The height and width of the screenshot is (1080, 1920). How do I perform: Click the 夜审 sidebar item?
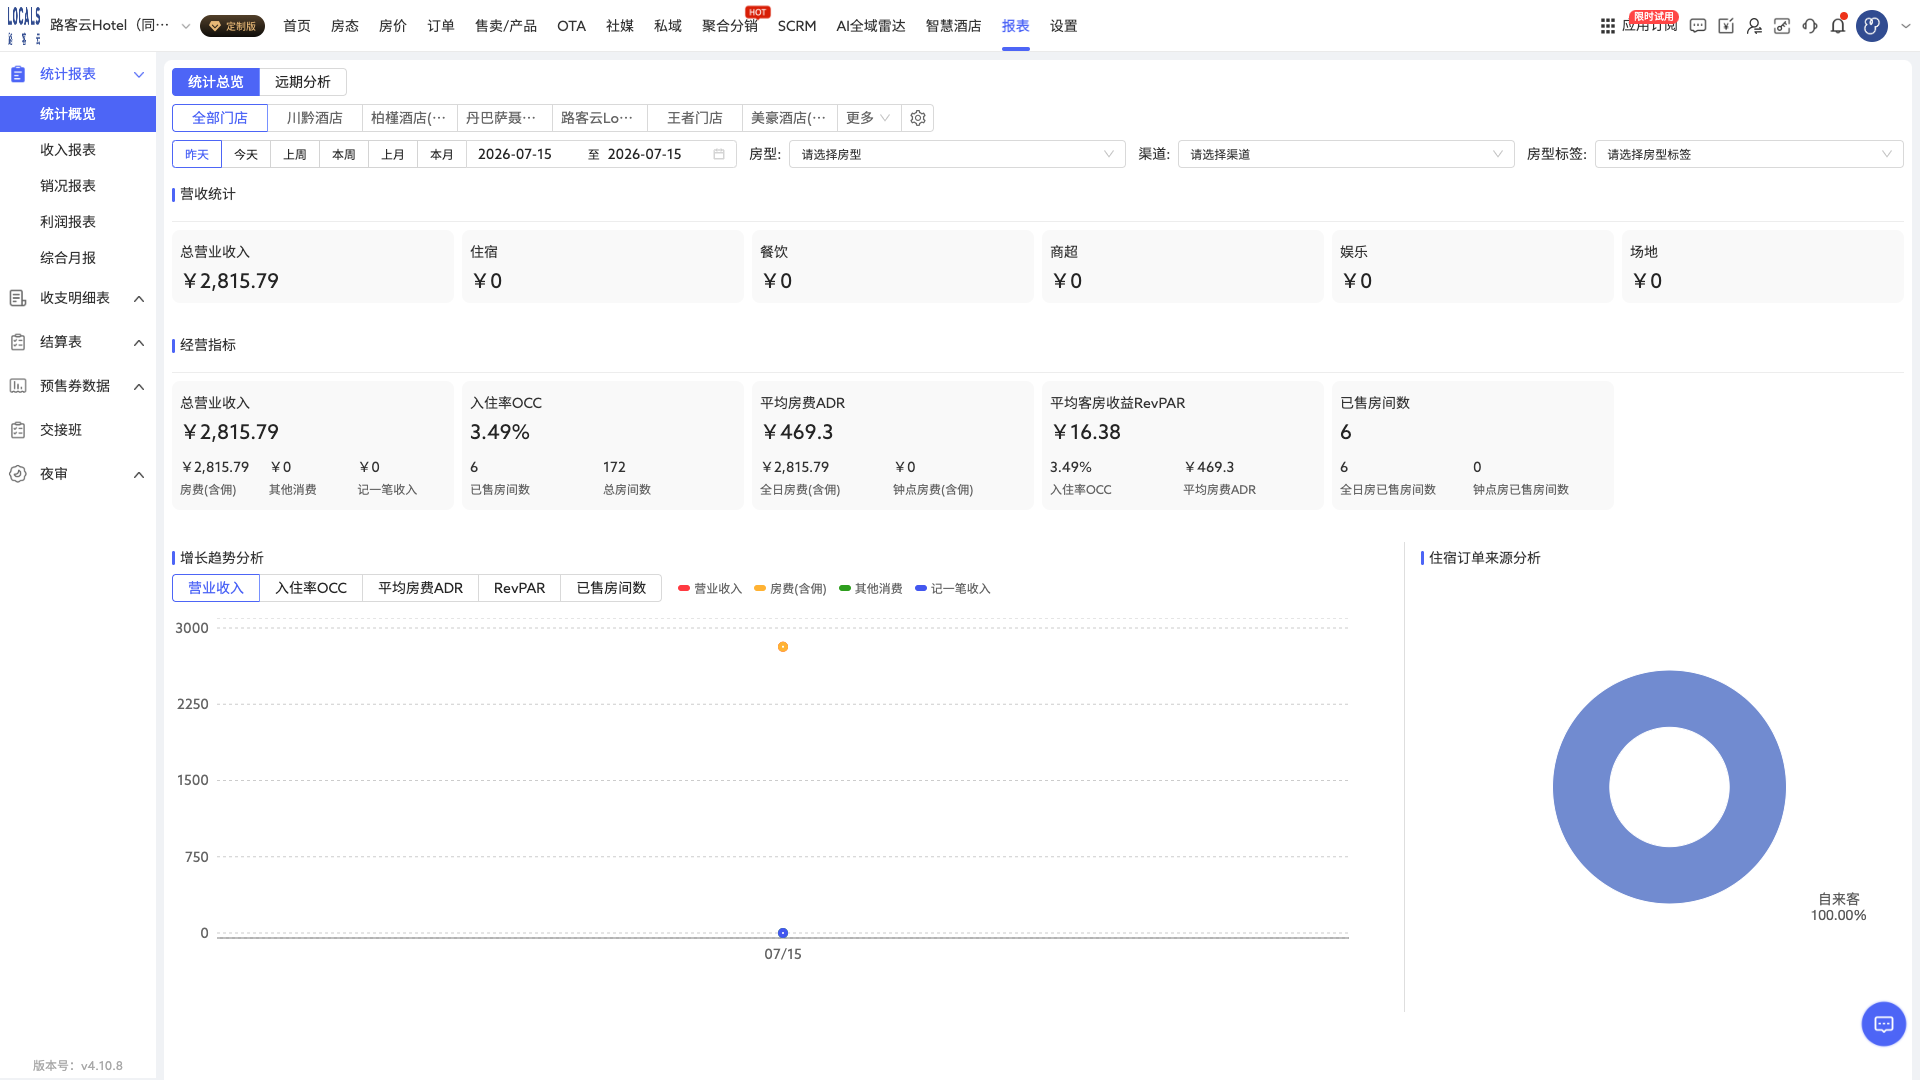point(78,474)
